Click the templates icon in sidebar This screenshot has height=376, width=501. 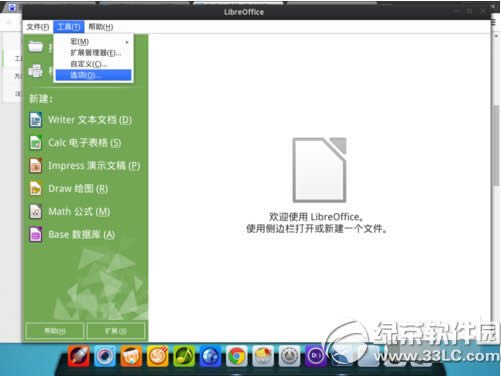(x=36, y=70)
